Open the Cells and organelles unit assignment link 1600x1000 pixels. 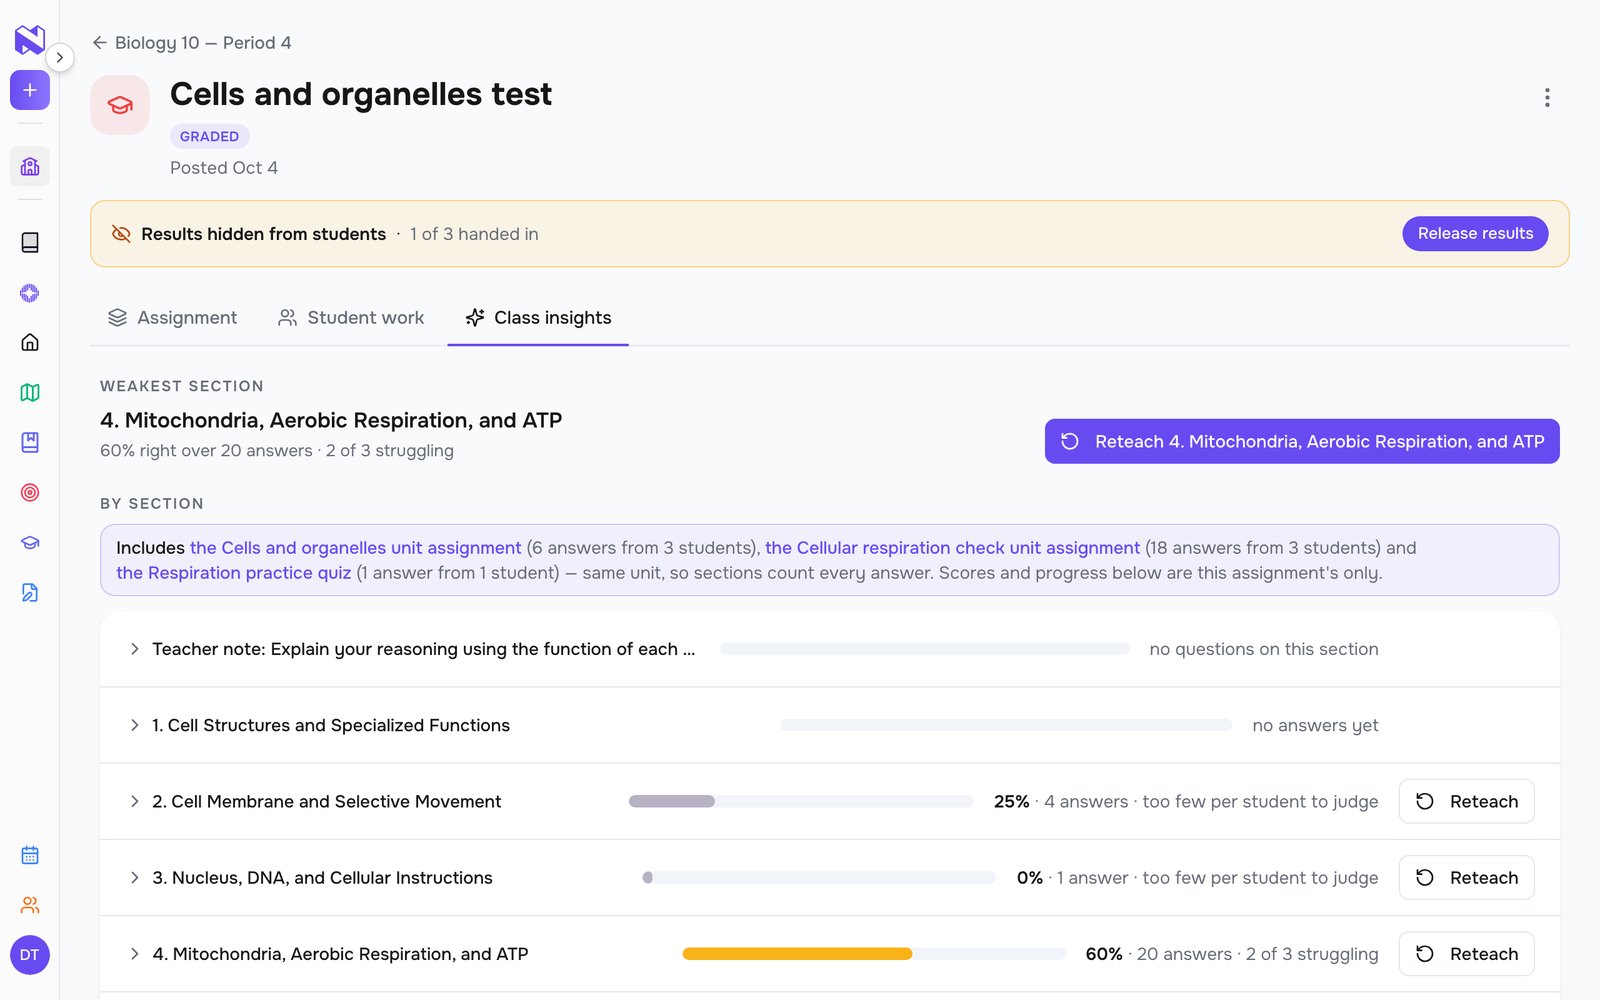(355, 548)
